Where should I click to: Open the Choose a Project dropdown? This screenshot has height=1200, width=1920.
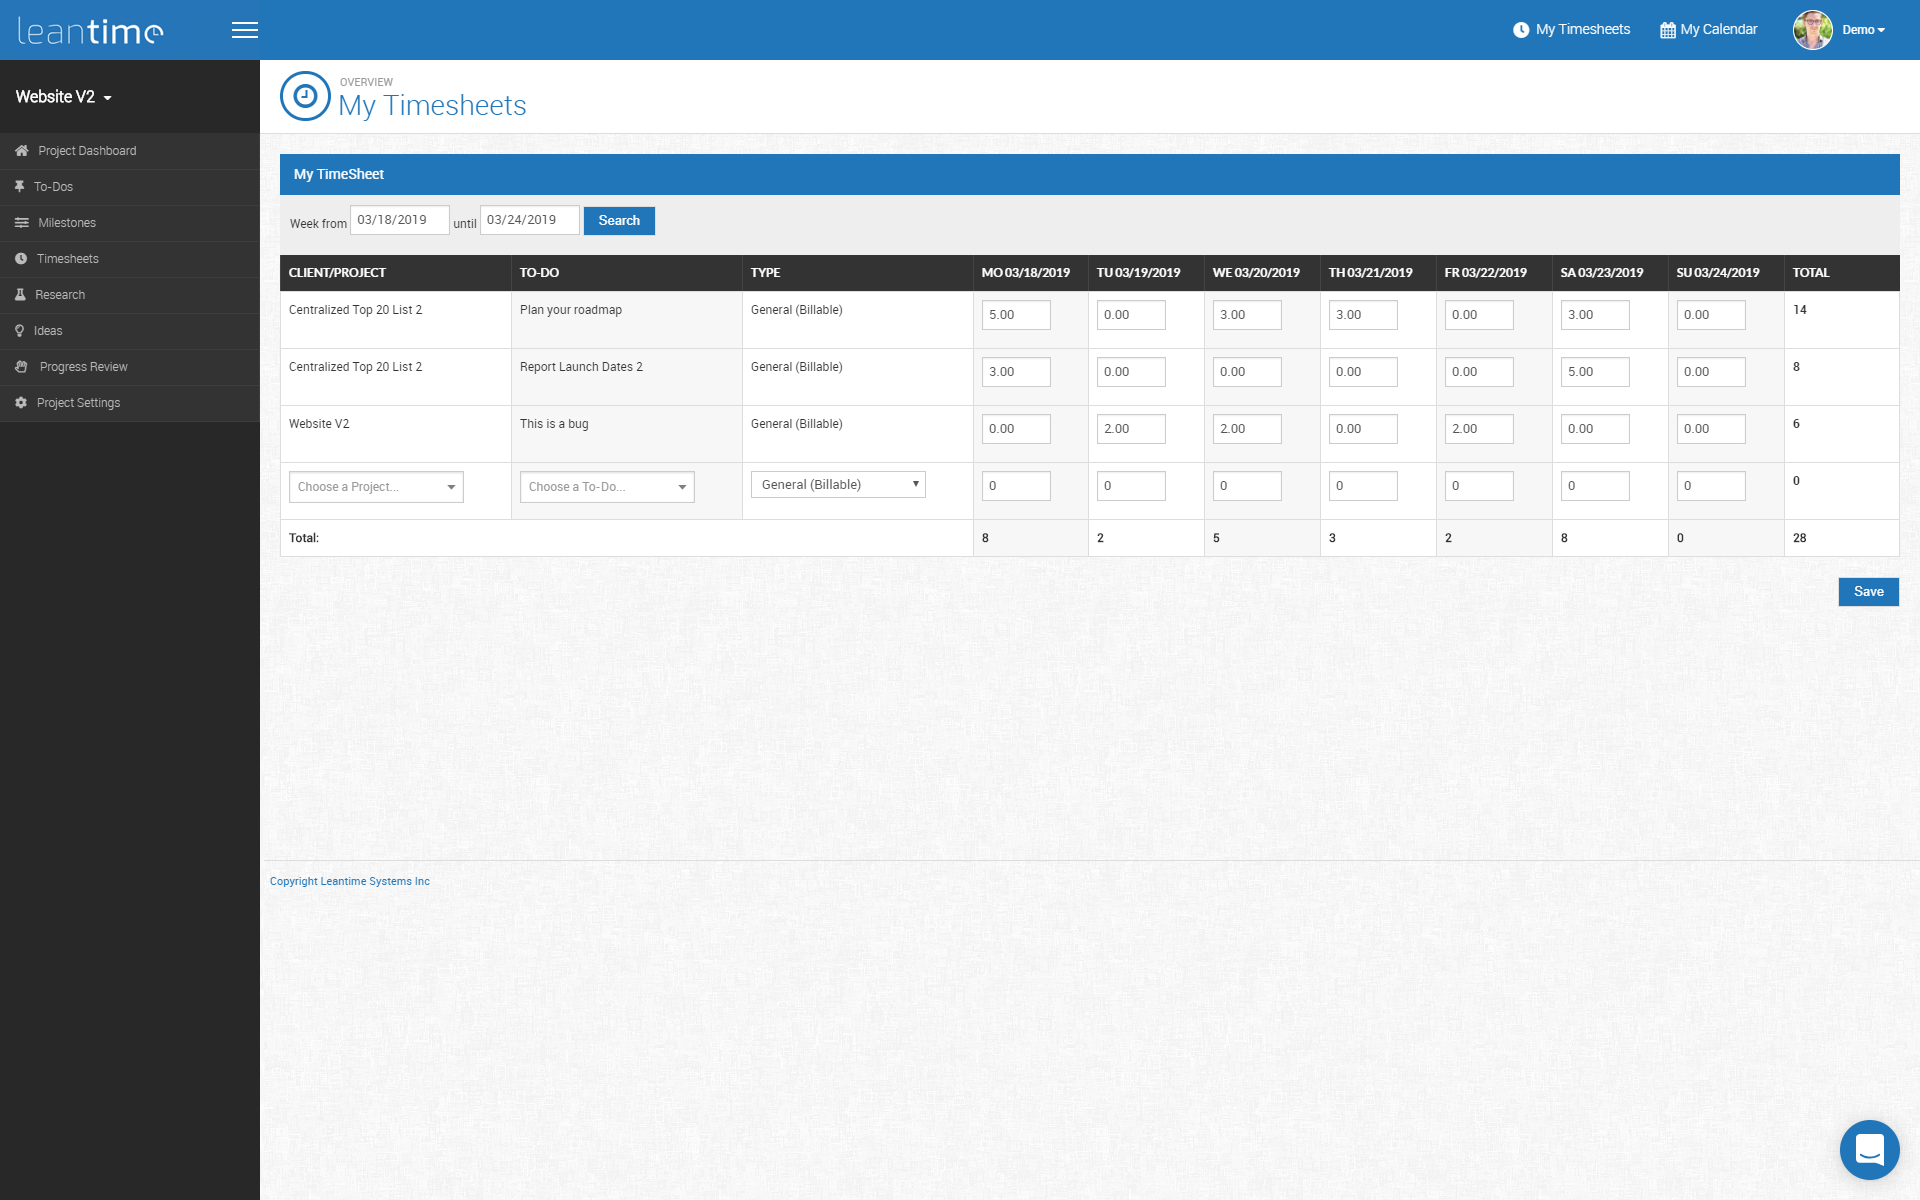point(376,487)
